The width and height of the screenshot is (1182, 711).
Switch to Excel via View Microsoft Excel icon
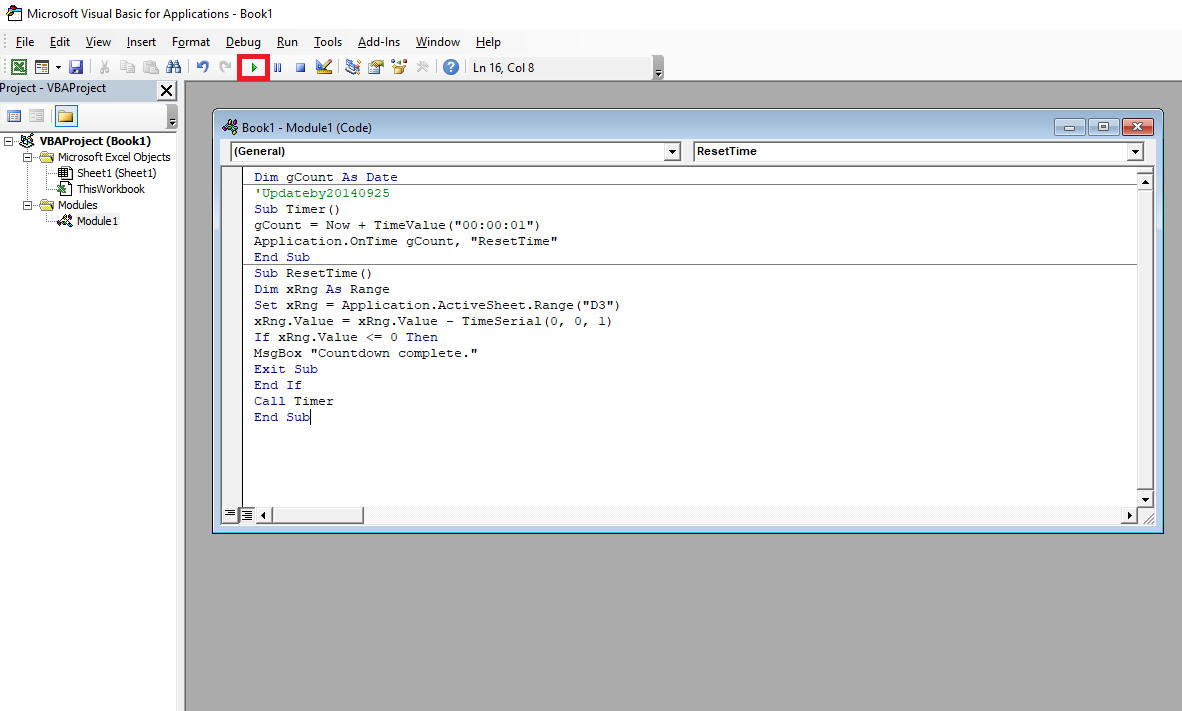[x=19, y=67]
